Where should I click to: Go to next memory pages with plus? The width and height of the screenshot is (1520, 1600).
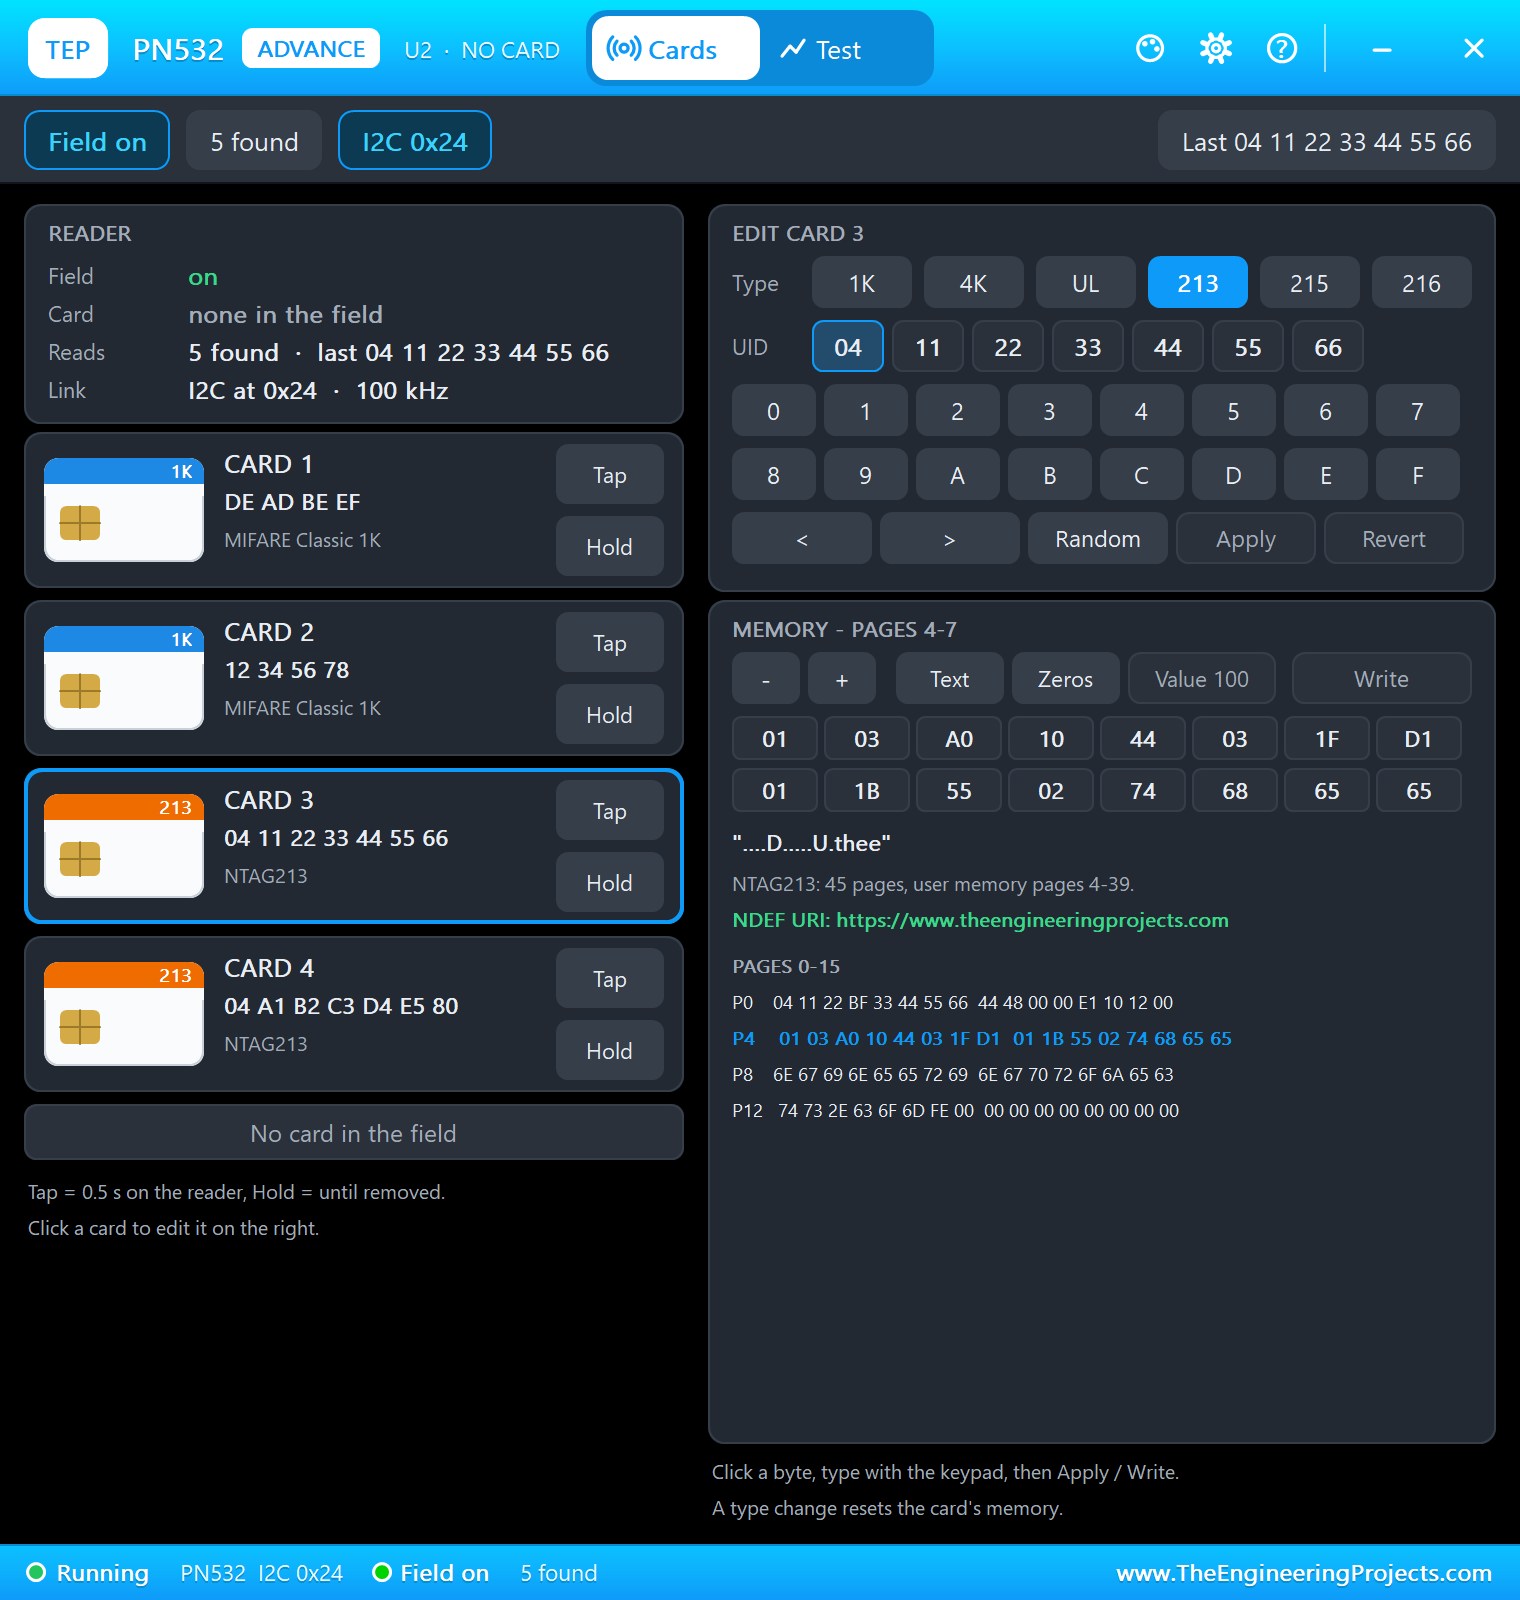(x=842, y=678)
